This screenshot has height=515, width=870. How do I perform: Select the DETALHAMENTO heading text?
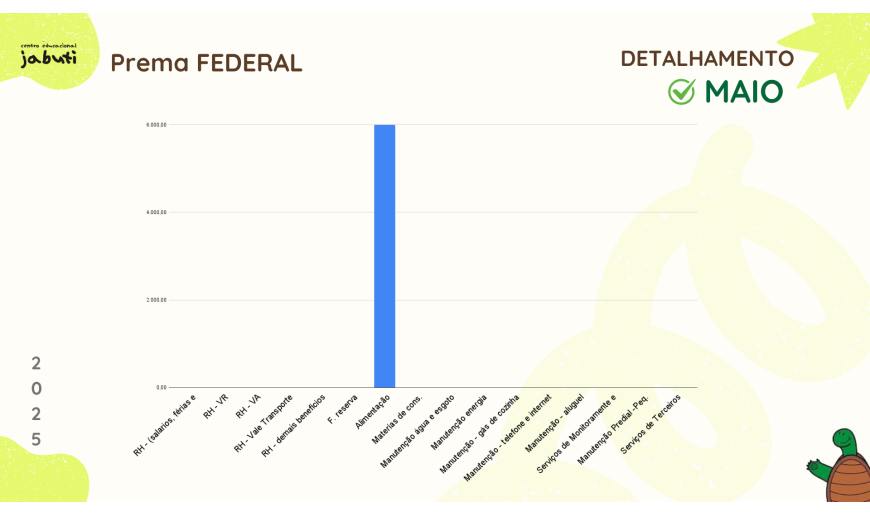tap(707, 59)
